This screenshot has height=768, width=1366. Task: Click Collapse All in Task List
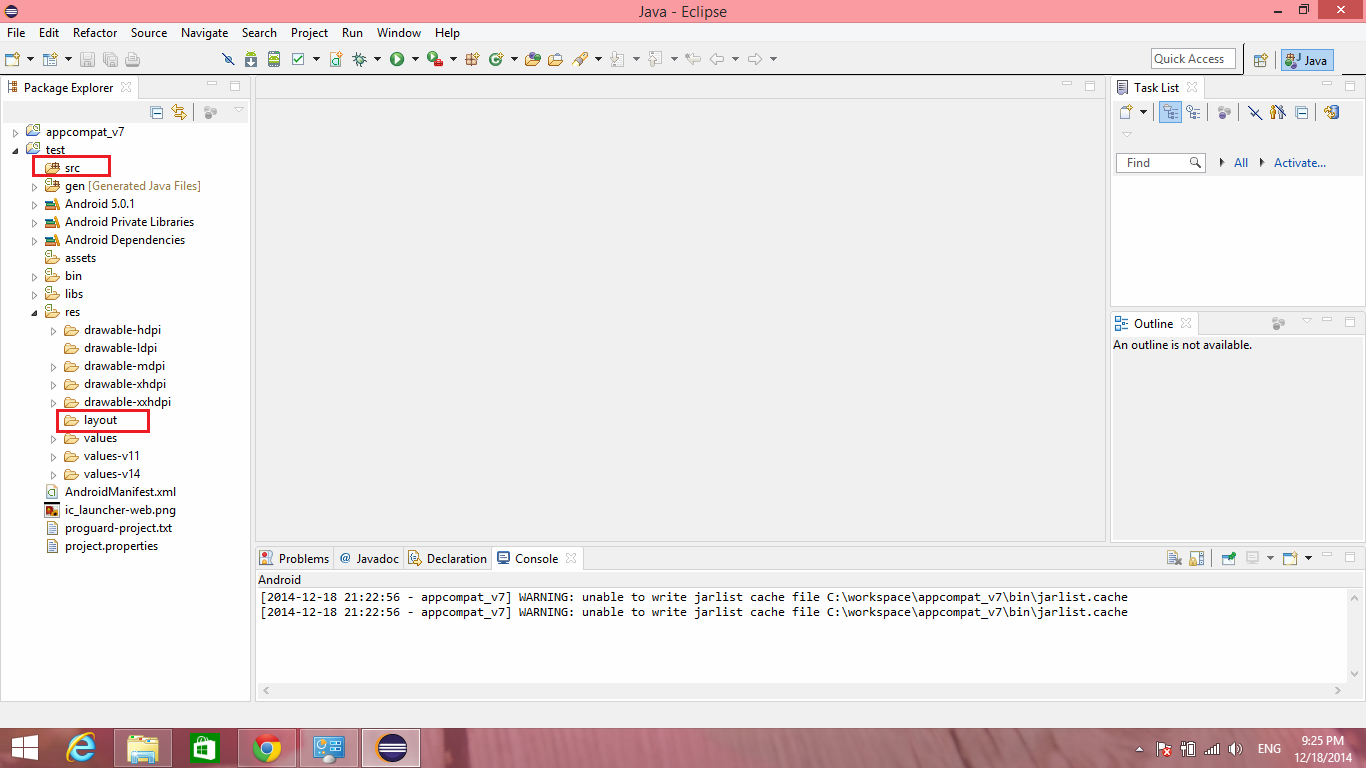[1301, 112]
